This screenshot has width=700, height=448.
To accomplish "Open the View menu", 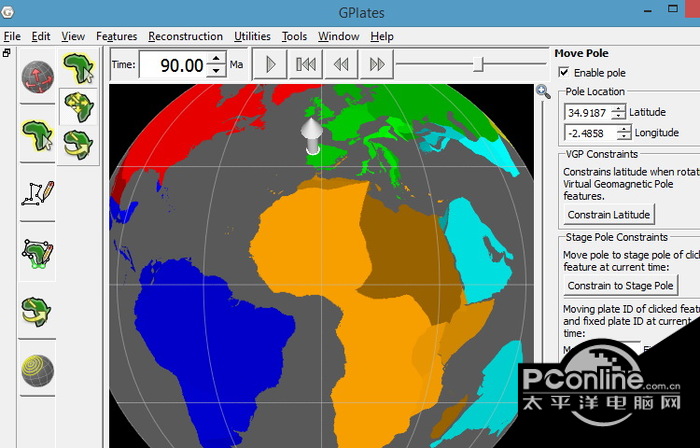I will pyautogui.click(x=73, y=36).
